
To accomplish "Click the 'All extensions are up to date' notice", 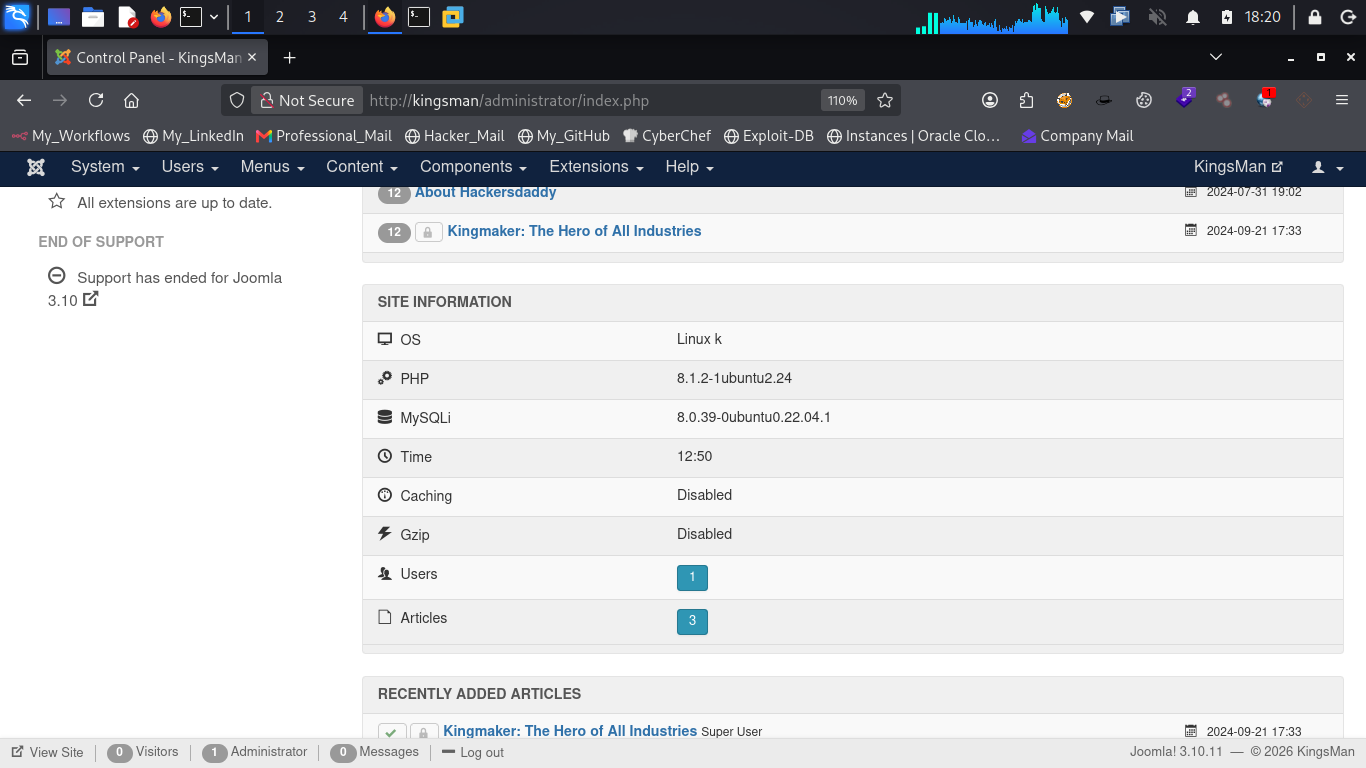I will (x=174, y=202).
